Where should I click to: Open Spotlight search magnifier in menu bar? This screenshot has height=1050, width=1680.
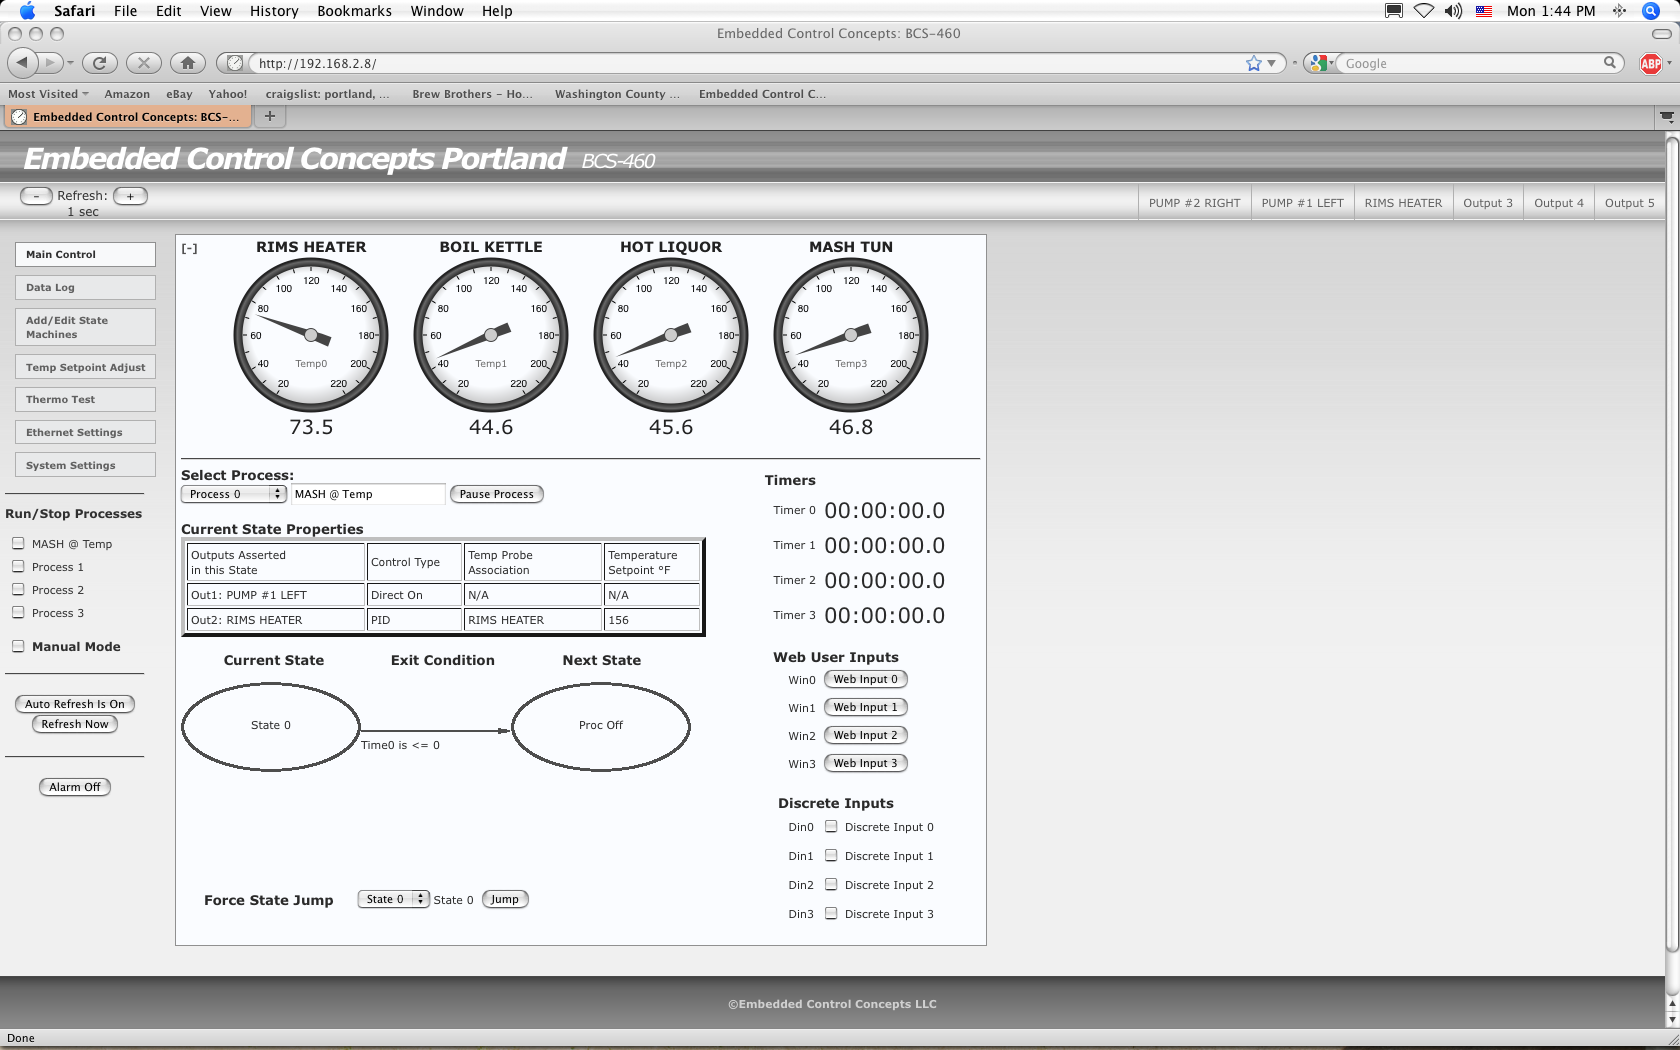coord(1651,11)
